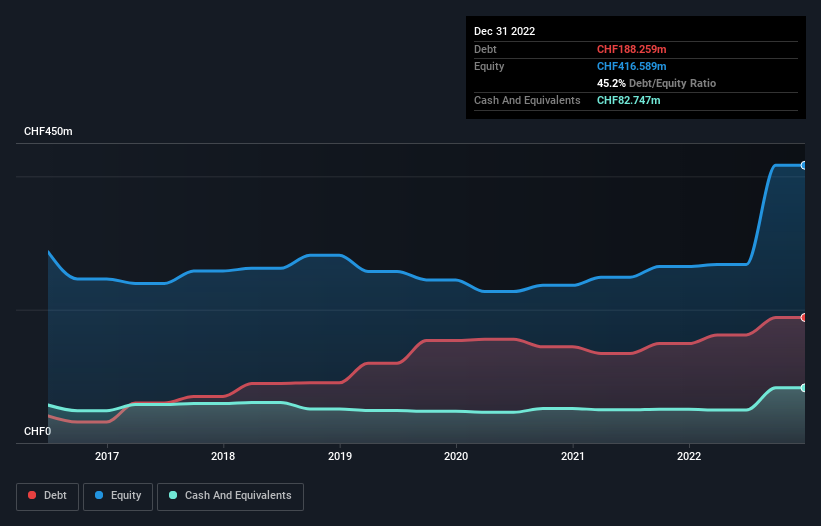Image resolution: width=821 pixels, height=526 pixels.
Task: Click the teal Cash And Equivalents dot
Action: pyautogui.click(x=173, y=495)
